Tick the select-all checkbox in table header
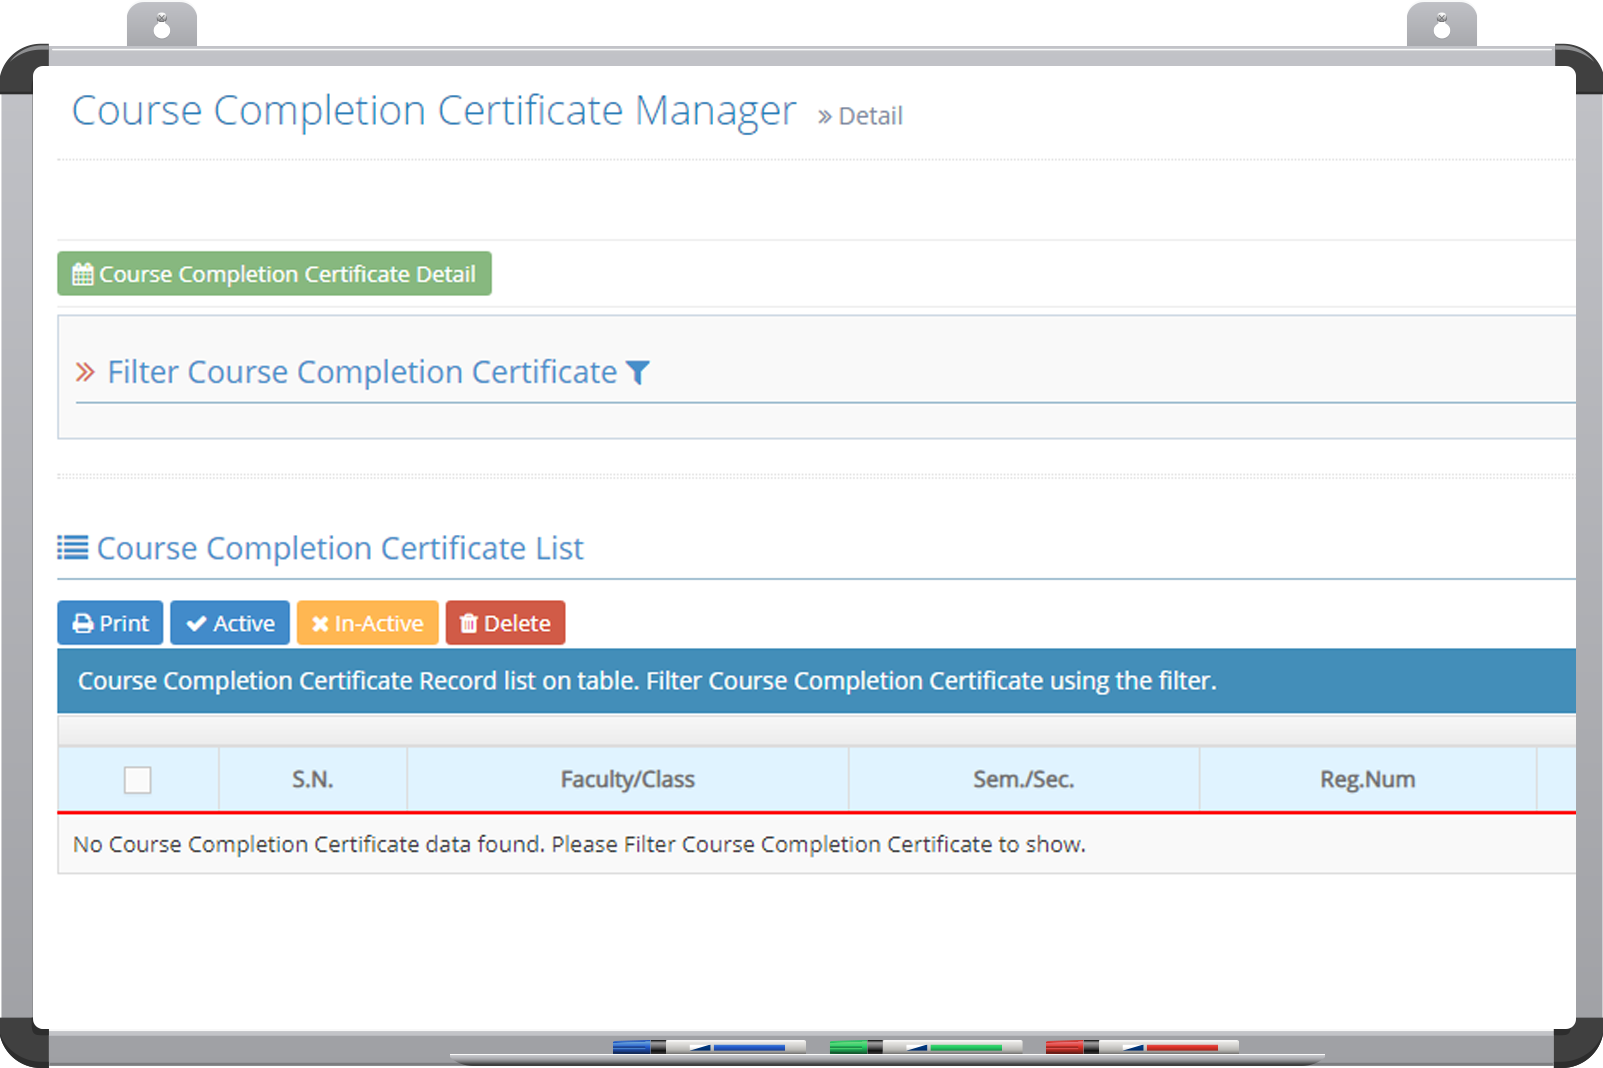The image size is (1603, 1068). [x=138, y=780]
